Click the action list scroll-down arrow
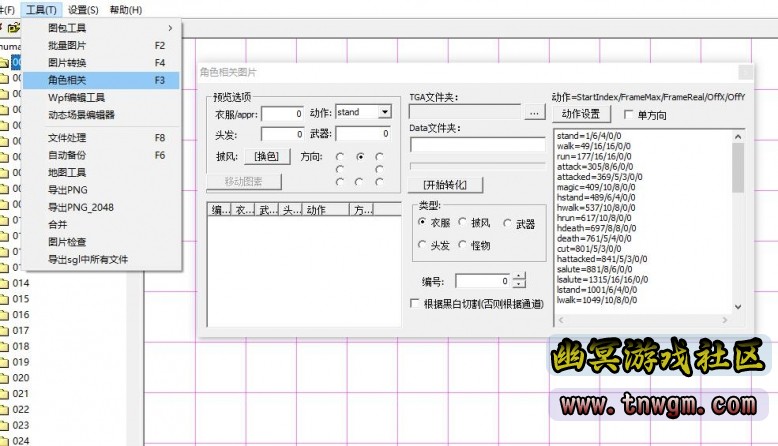778x446 pixels. pyautogui.click(x=738, y=307)
